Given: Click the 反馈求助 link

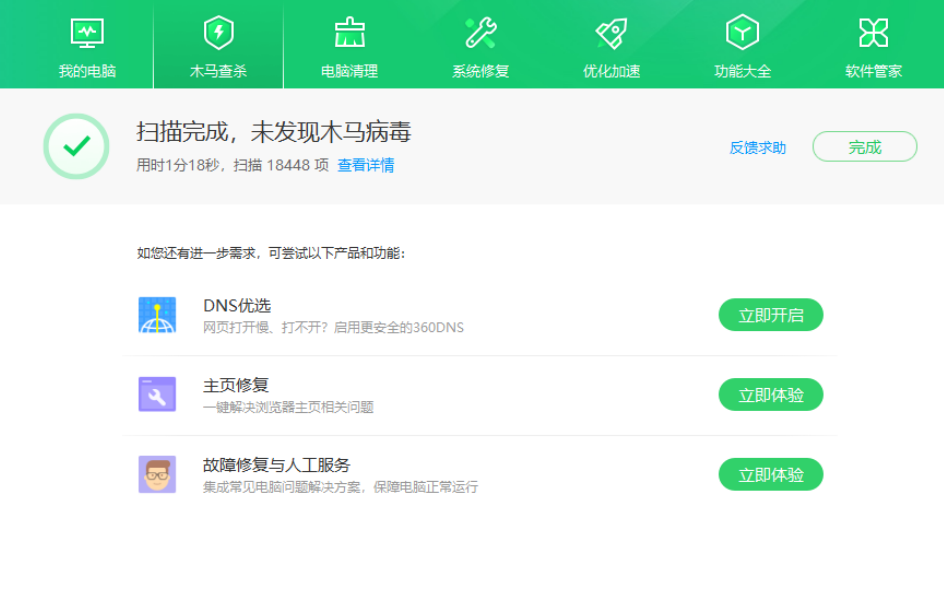Looking at the screenshot, I should pyautogui.click(x=757, y=147).
